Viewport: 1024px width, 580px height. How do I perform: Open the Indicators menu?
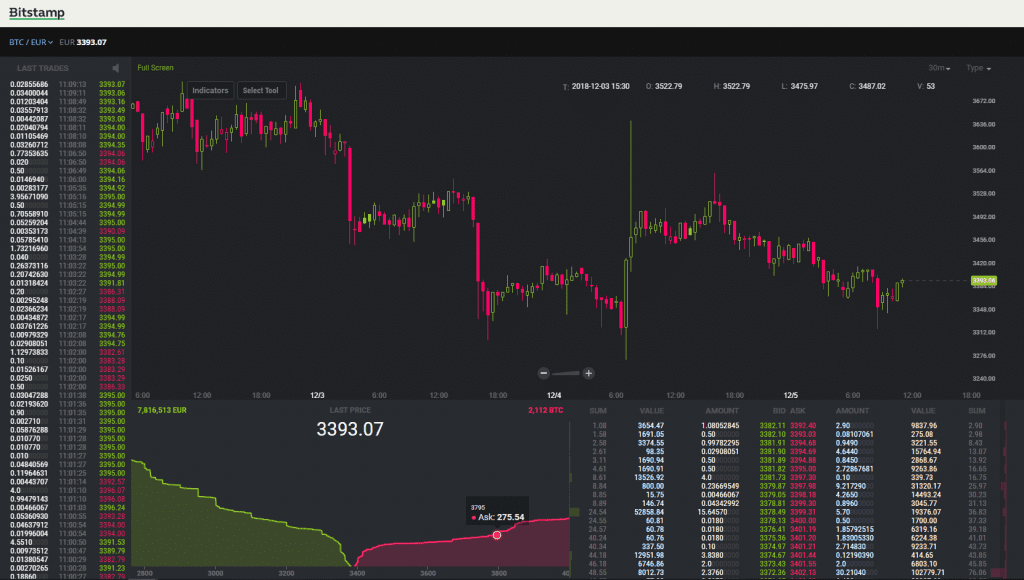(210, 90)
